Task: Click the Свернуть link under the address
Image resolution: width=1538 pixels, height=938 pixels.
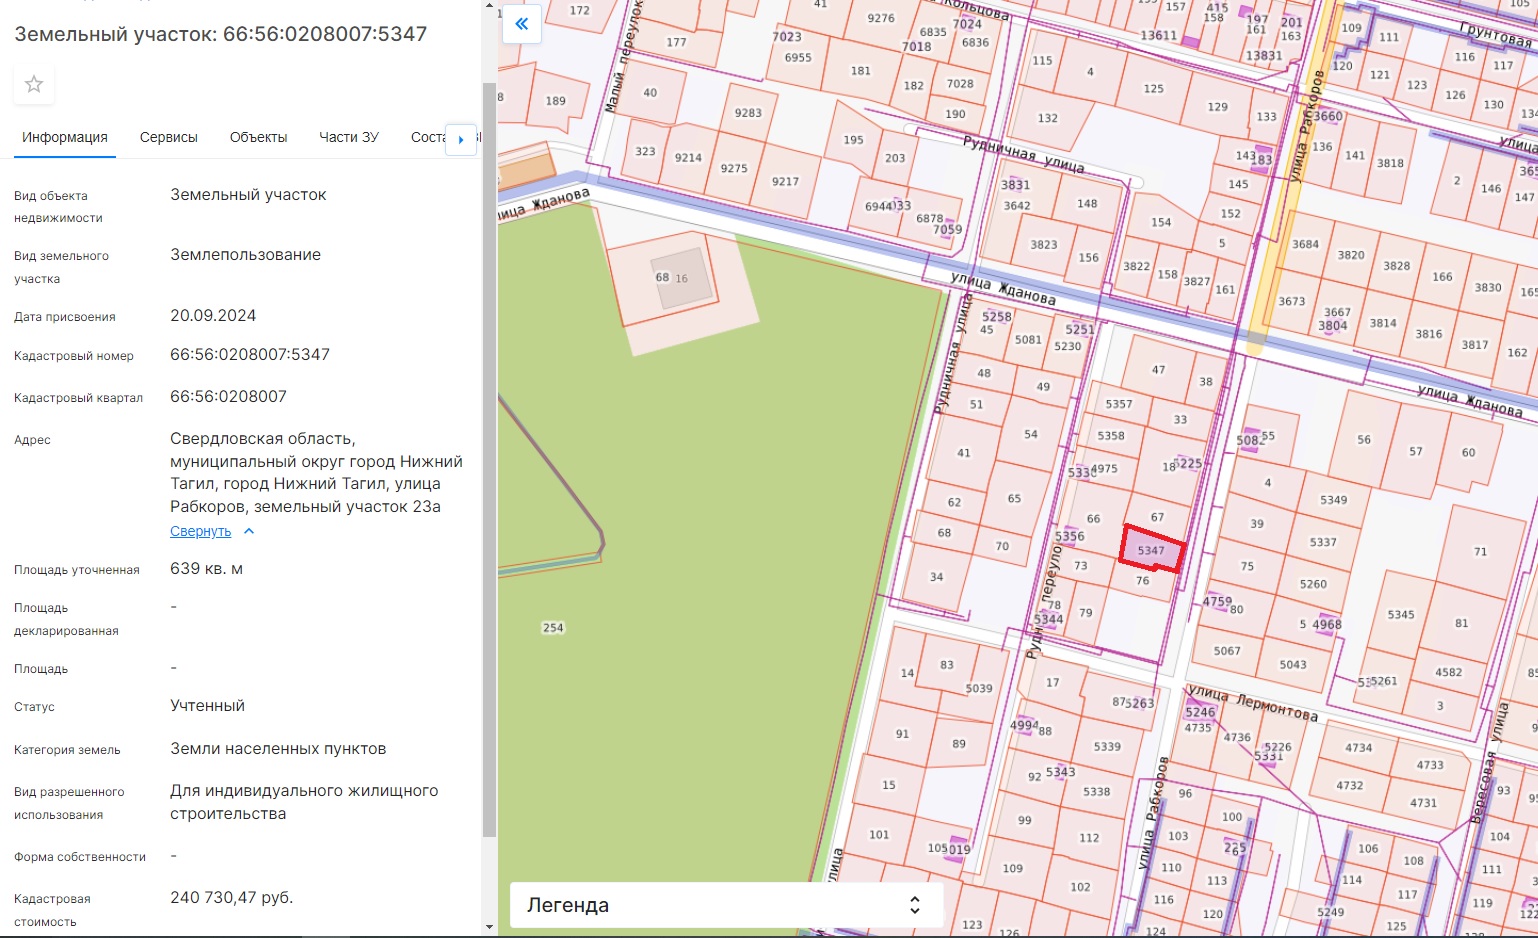Action: 200,532
